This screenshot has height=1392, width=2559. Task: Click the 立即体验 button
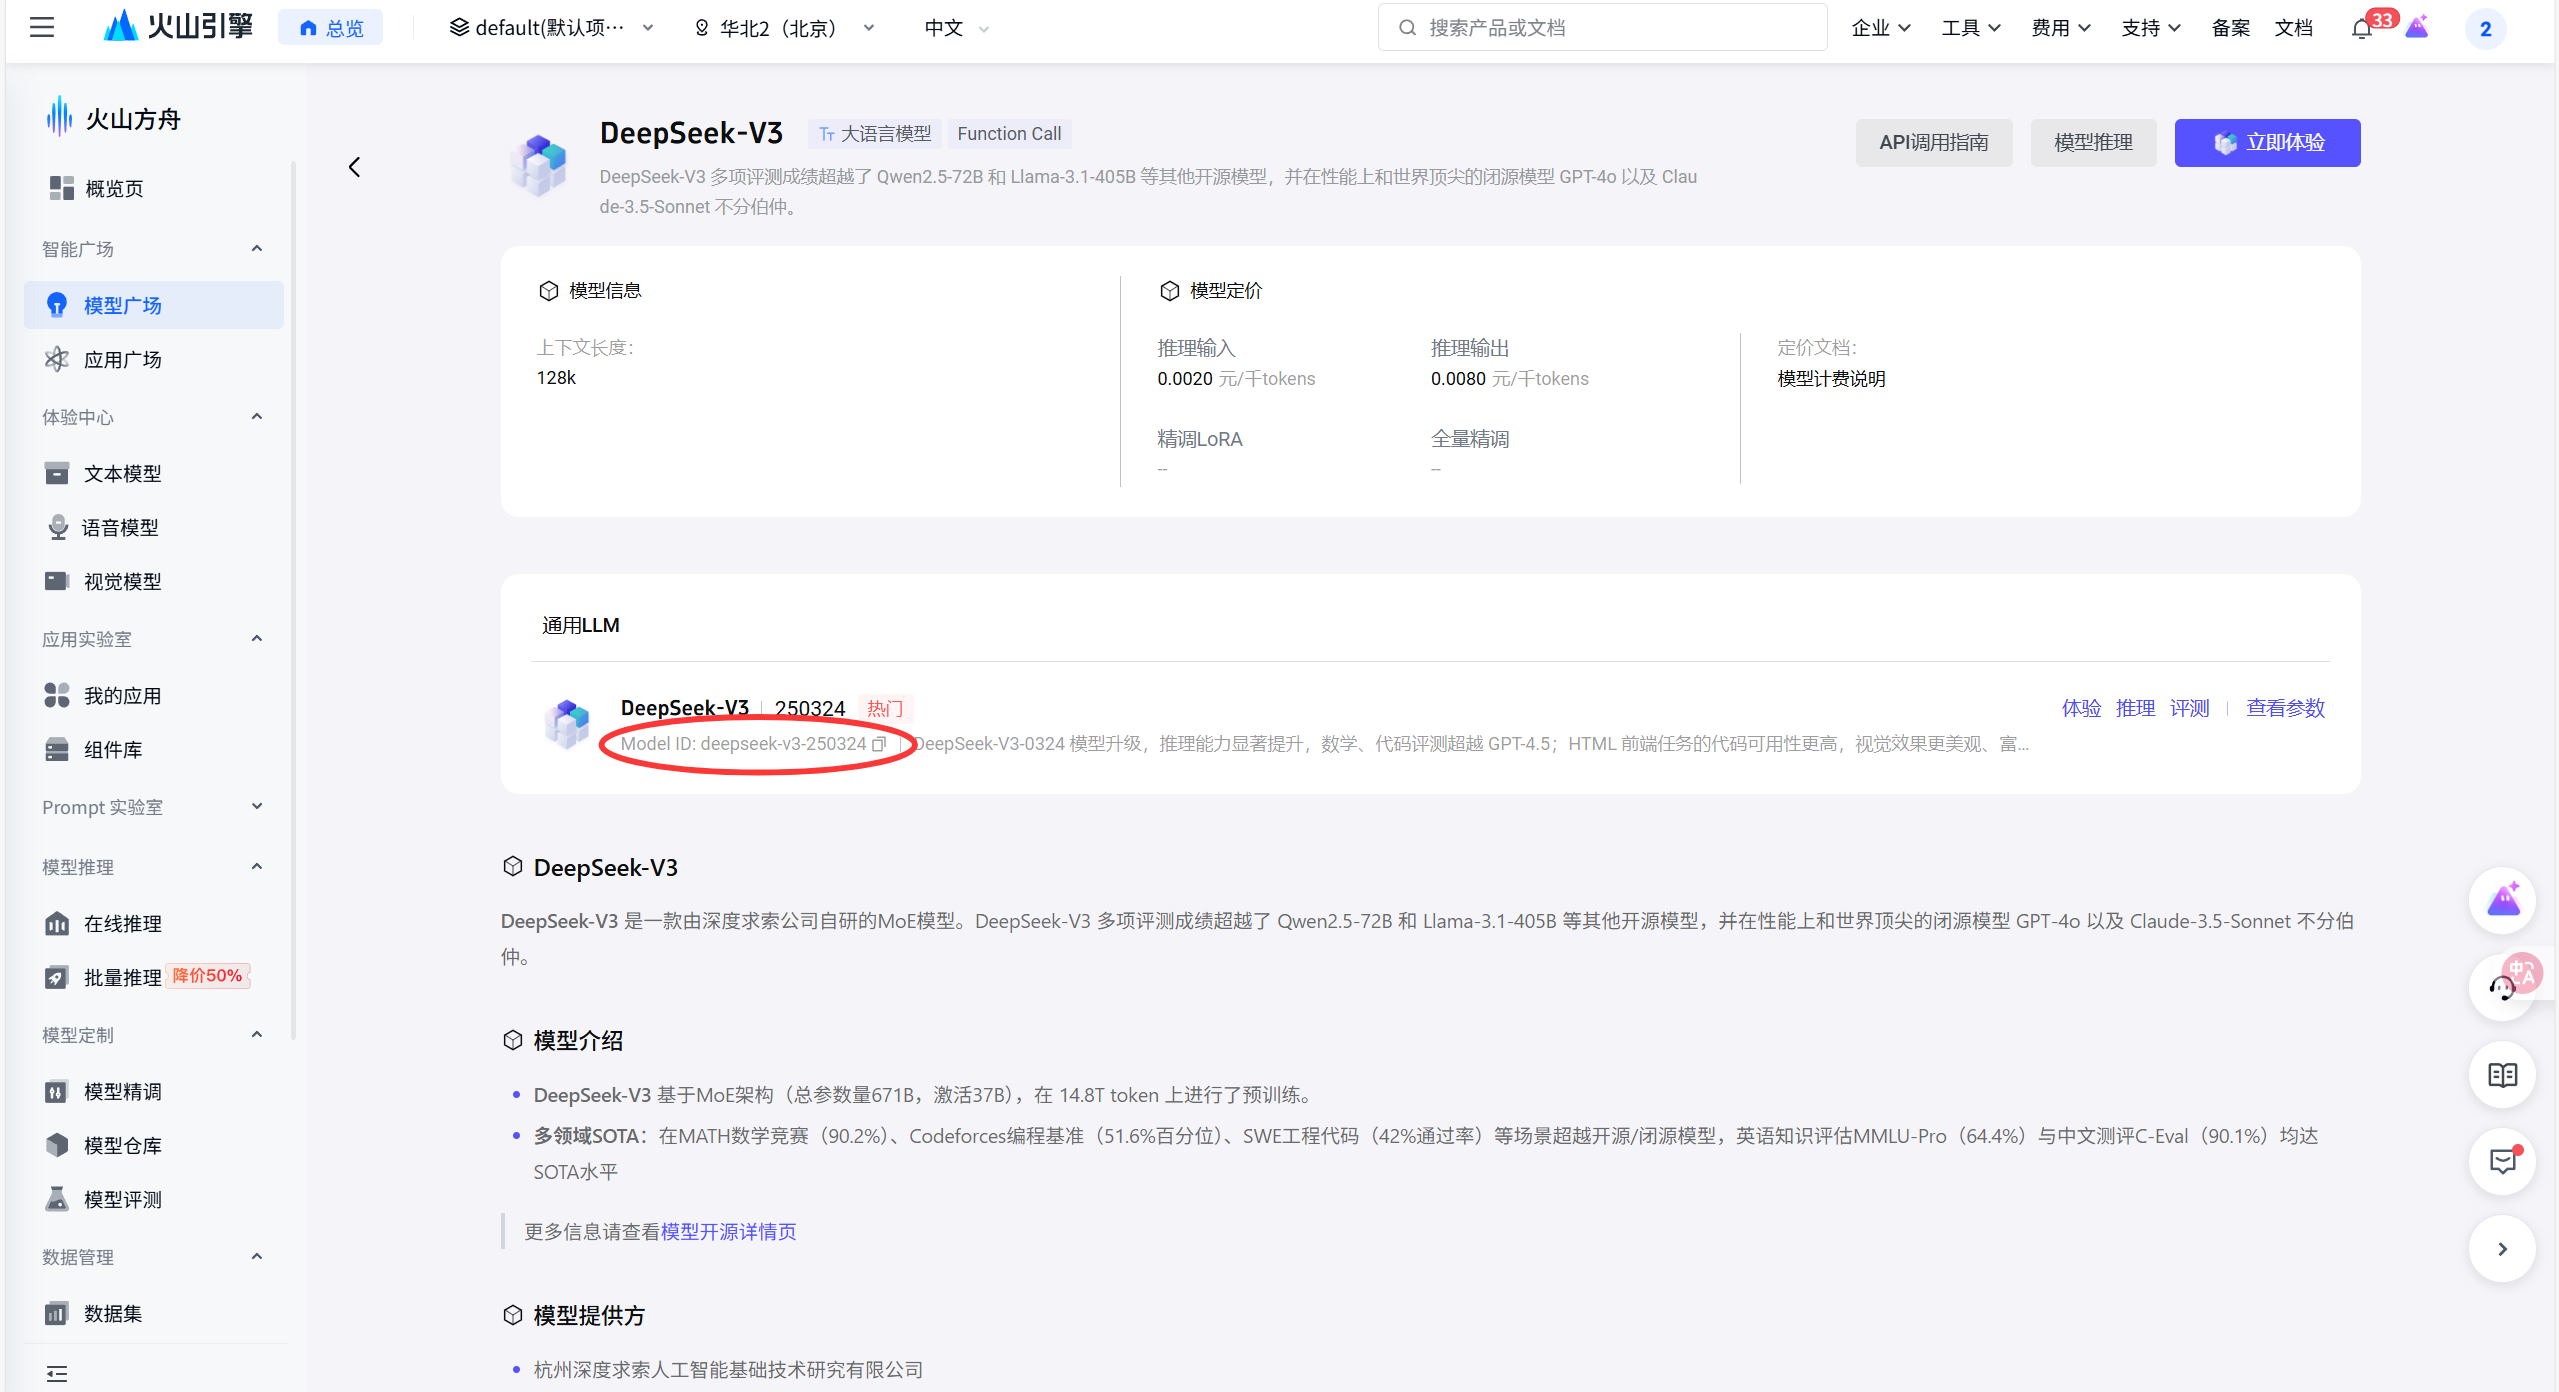pos(2266,143)
